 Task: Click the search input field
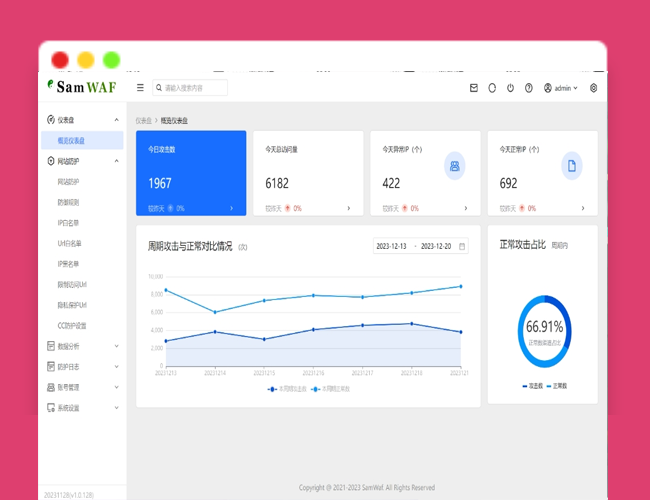[x=190, y=88]
